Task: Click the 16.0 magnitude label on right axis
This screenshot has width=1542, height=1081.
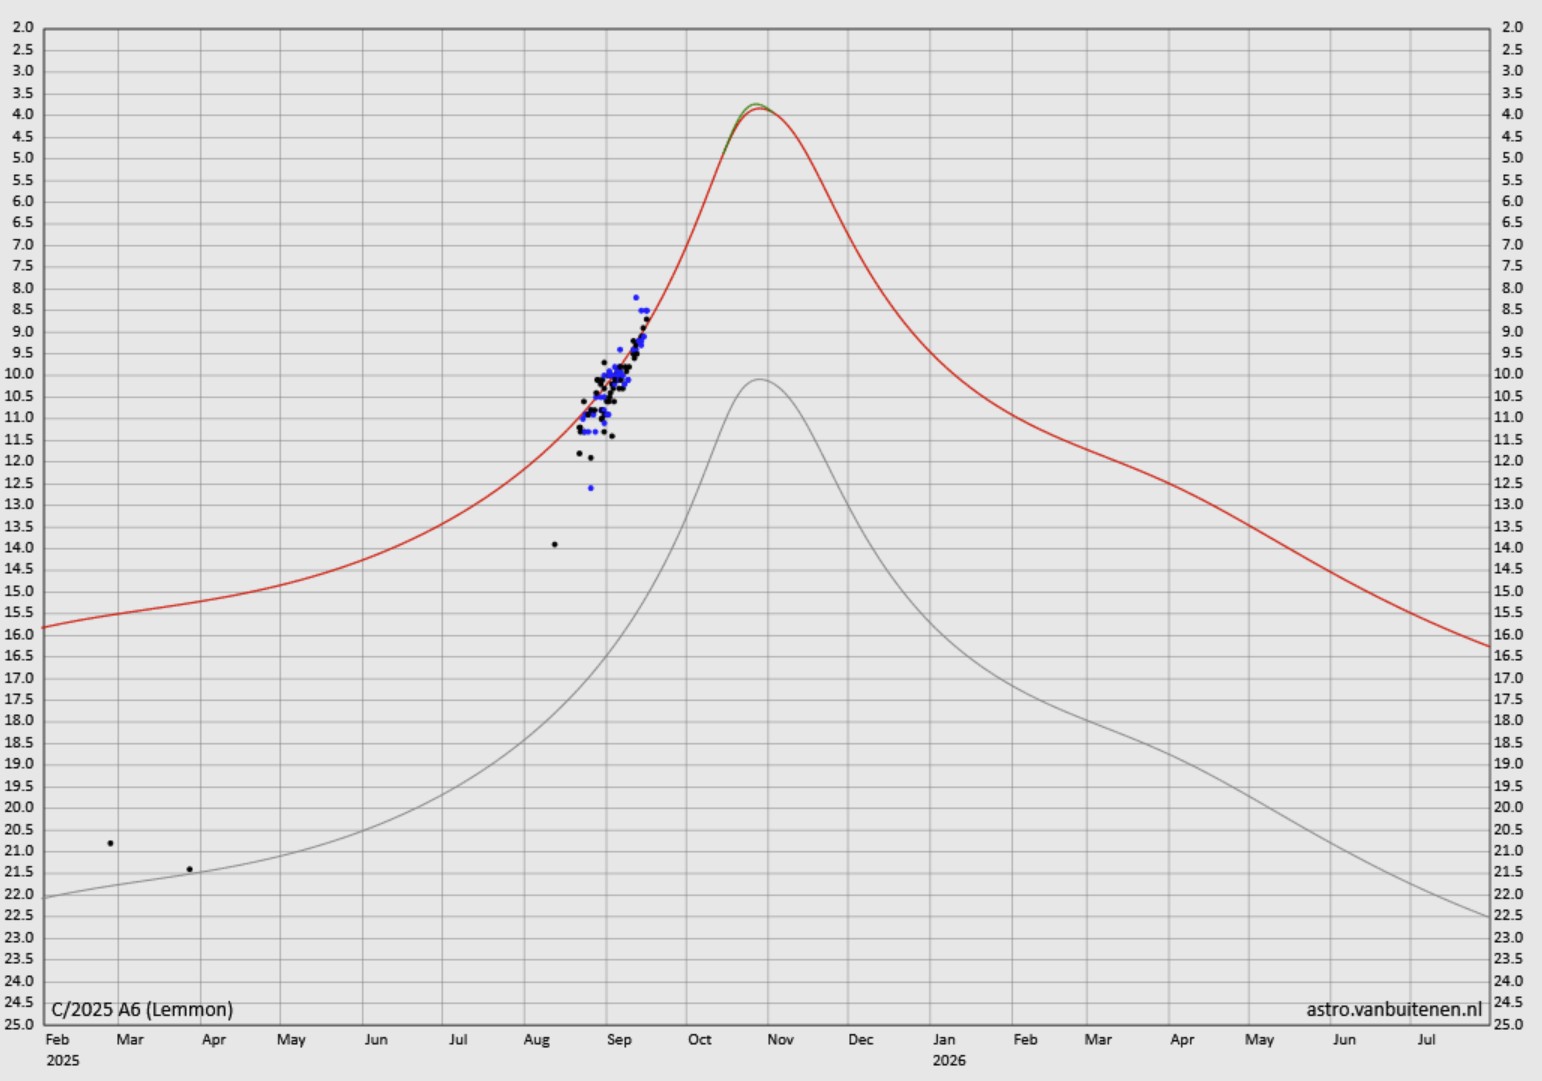Action: [x=1510, y=634]
